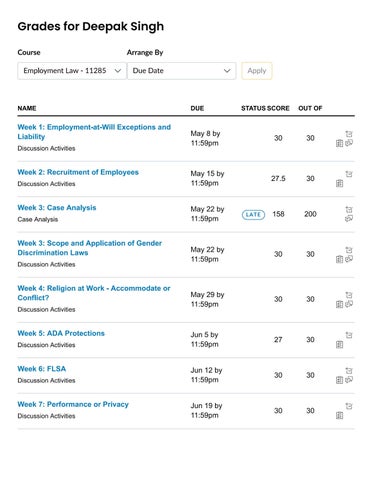Viewport: 371px width, 480px height.
Task: View comments icon for Gender Discrimination Laws row
Action: click(x=349, y=259)
